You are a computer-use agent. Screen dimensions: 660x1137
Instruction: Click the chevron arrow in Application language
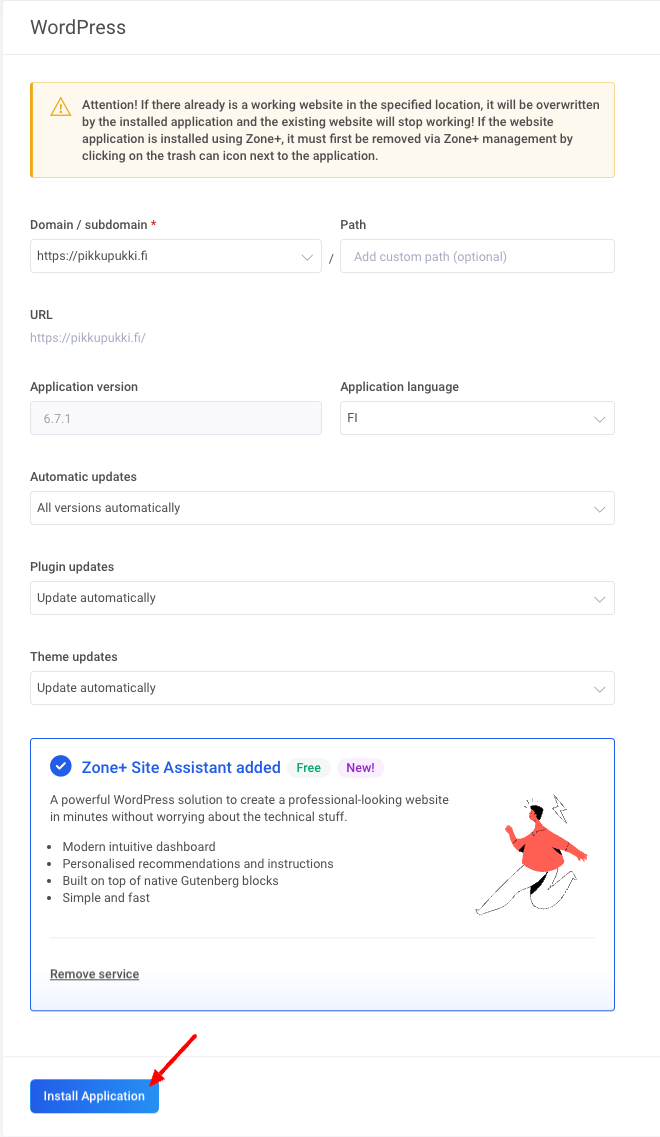600,418
